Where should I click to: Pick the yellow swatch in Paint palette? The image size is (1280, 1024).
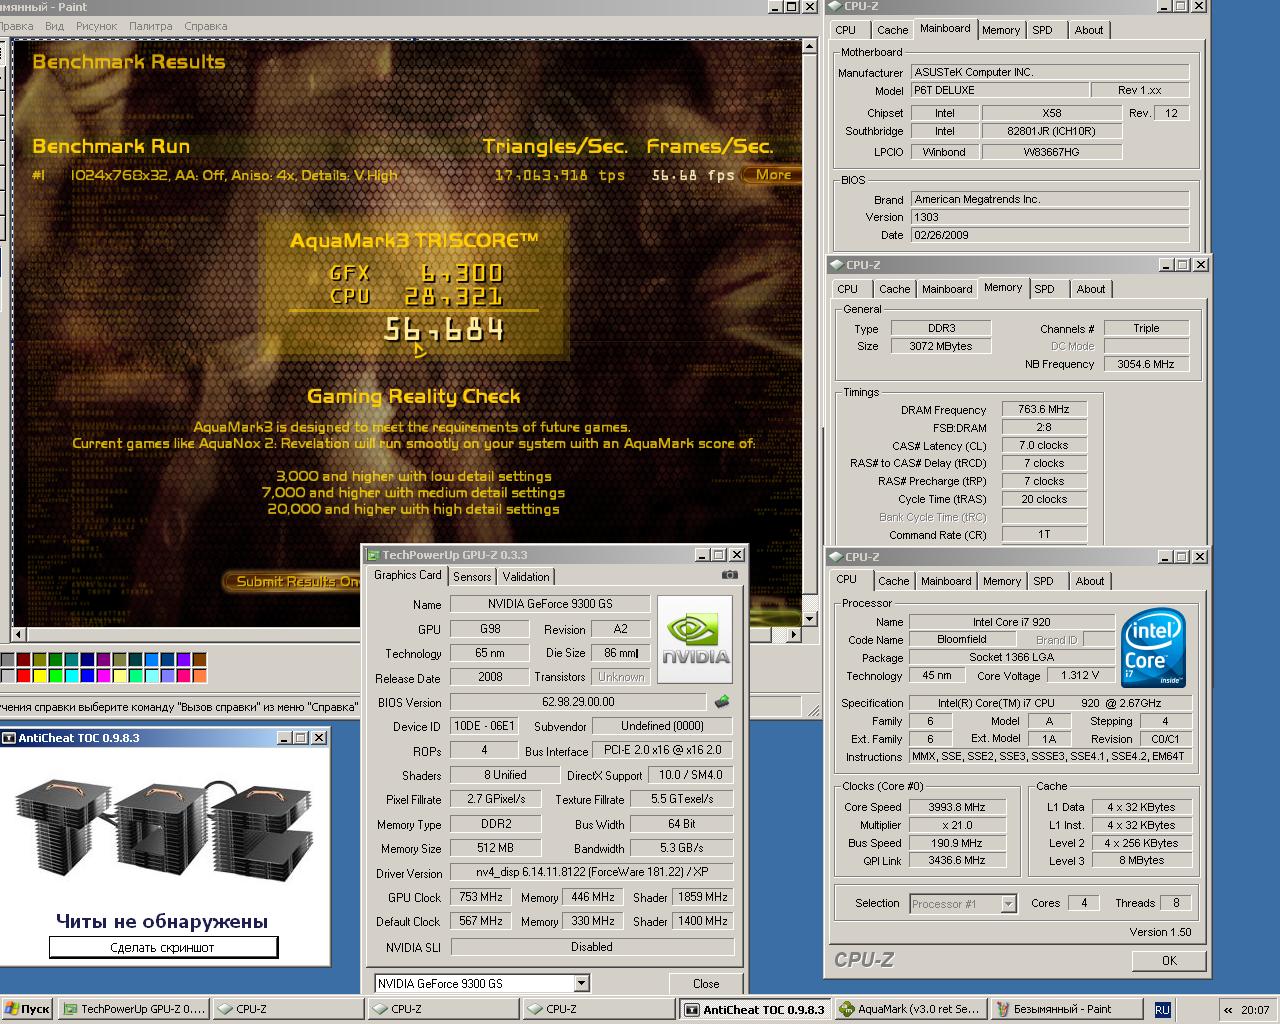[x=40, y=676]
